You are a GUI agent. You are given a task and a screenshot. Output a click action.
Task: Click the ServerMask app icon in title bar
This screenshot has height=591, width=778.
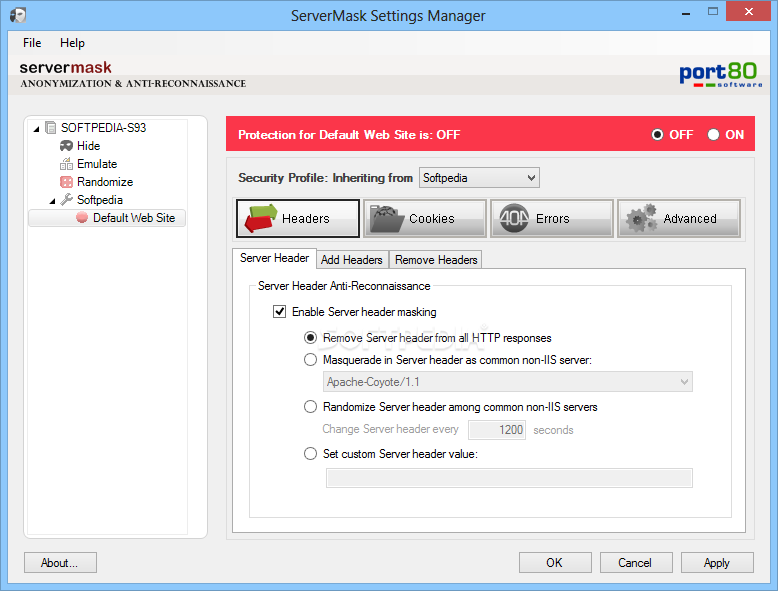pyautogui.click(x=18, y=15)
